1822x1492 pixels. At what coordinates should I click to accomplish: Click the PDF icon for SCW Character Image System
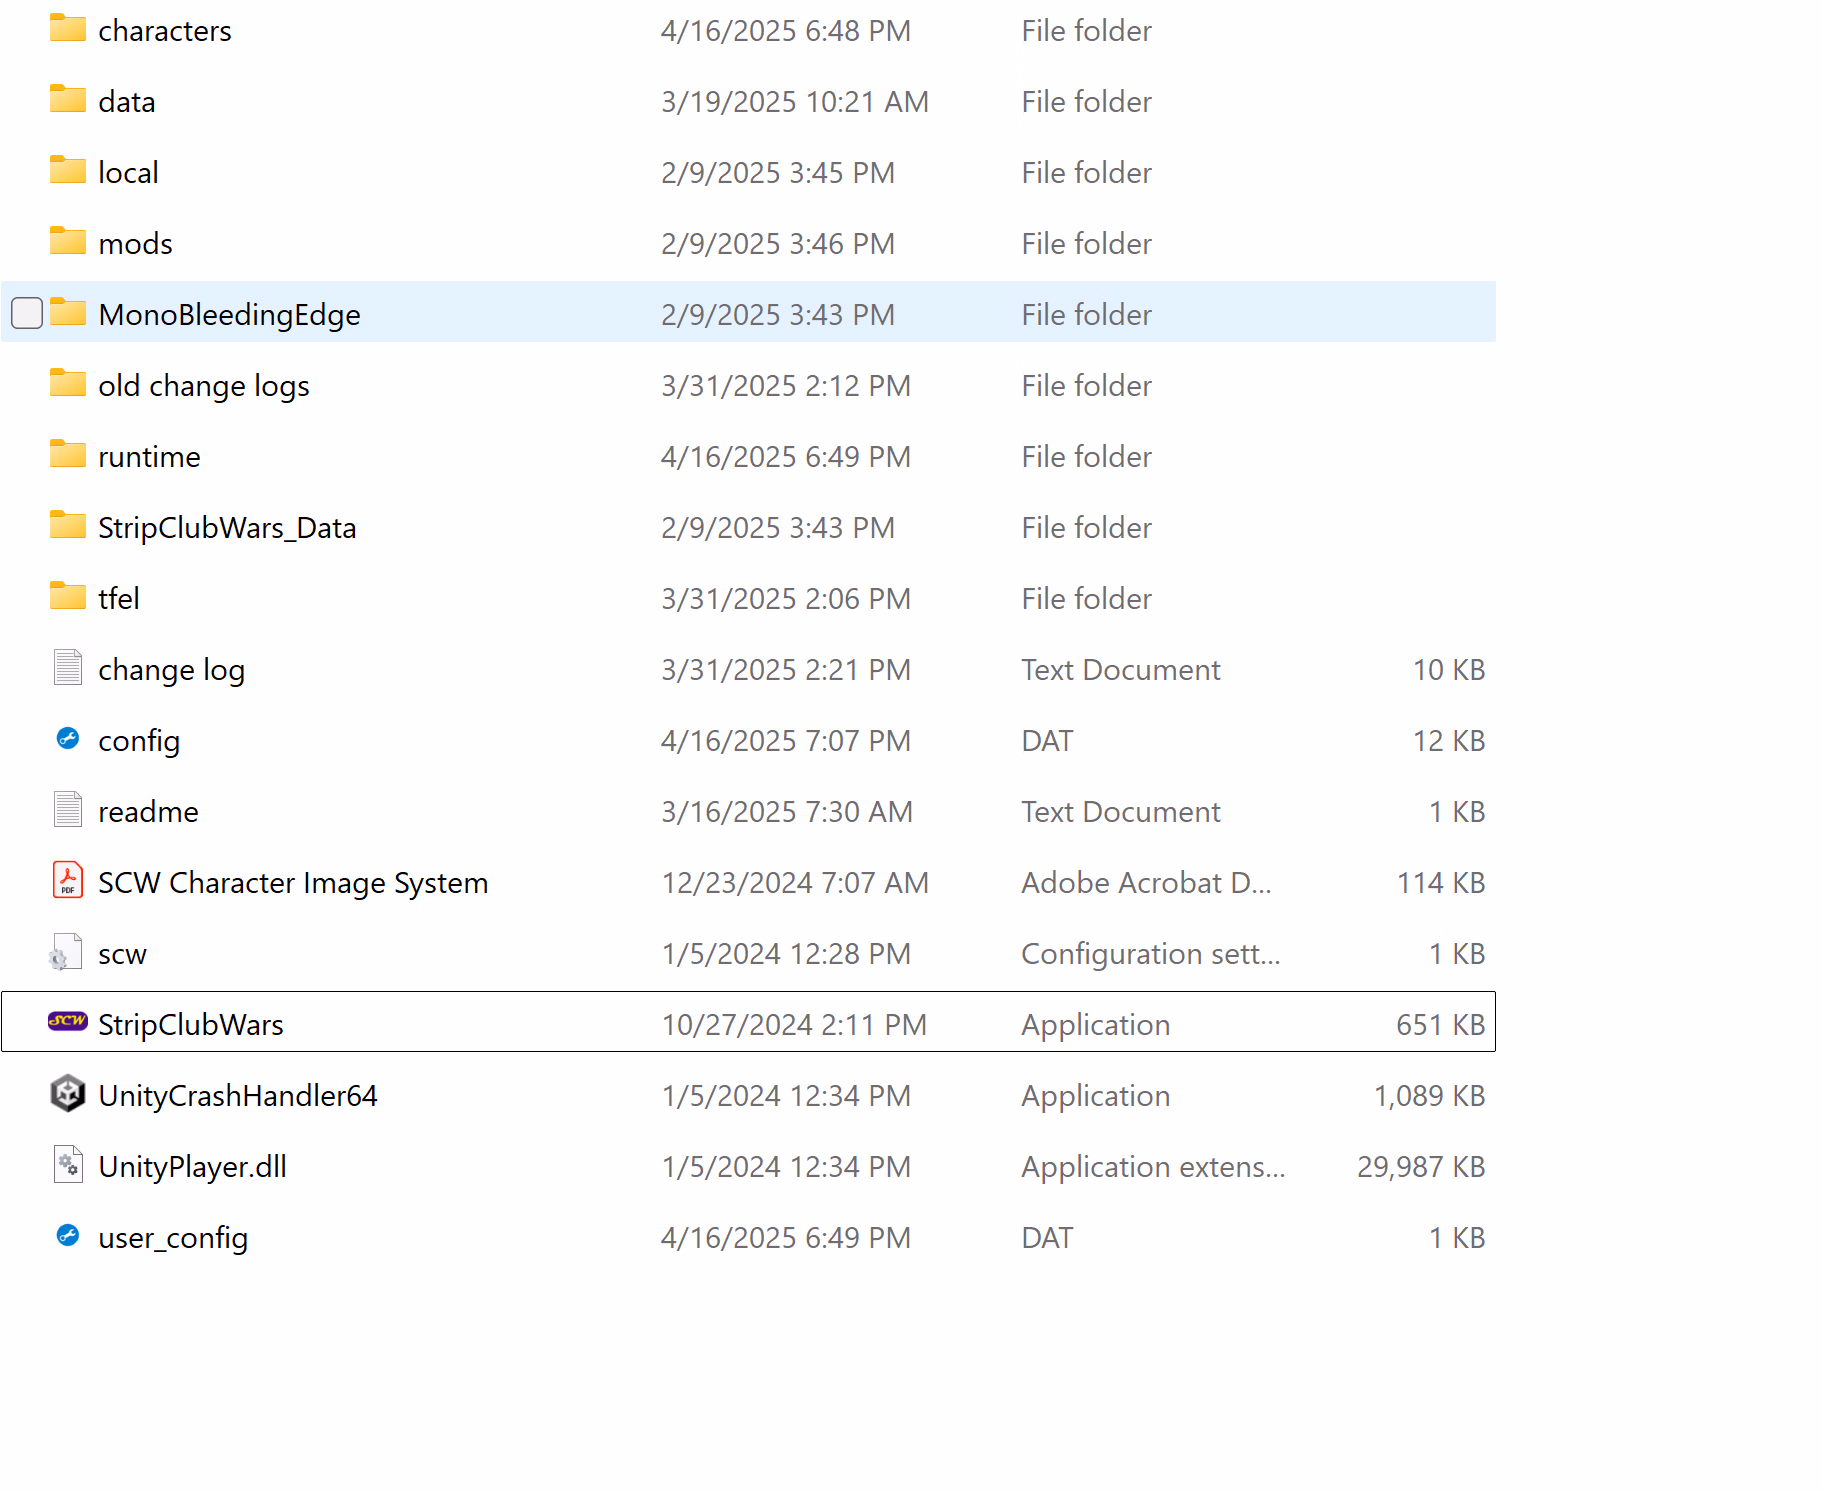tap(67, 881)
